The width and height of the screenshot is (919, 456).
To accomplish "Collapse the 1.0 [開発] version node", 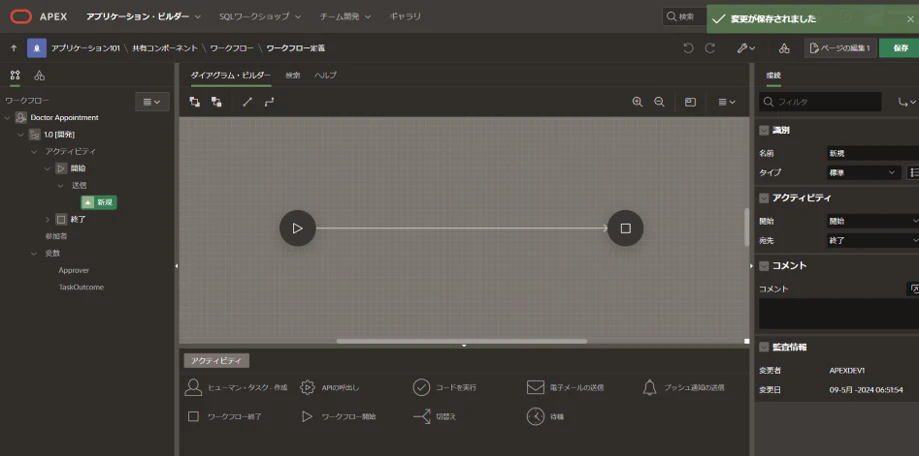I will (21, 135).
